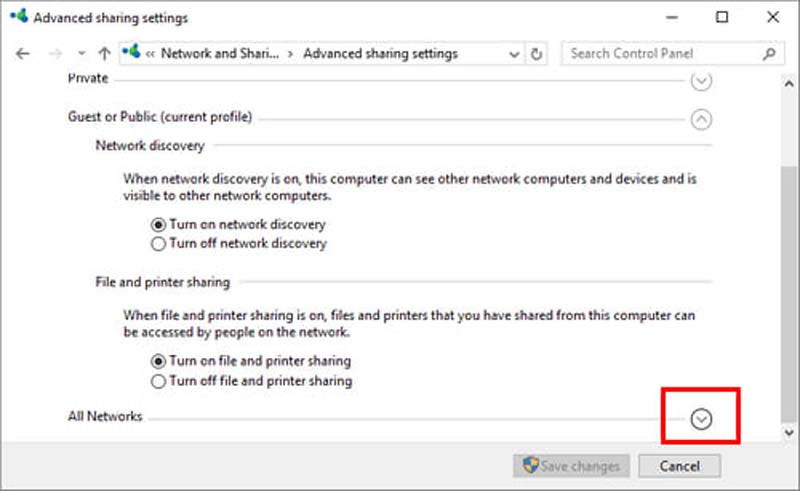Select Turn off network discovery
Screen dimensions: 800x491
pos(157,243)
